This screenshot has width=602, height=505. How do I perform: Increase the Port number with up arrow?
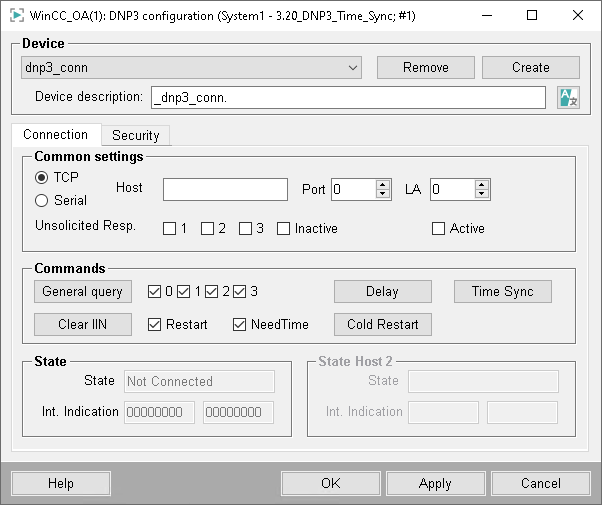[383, 184]
